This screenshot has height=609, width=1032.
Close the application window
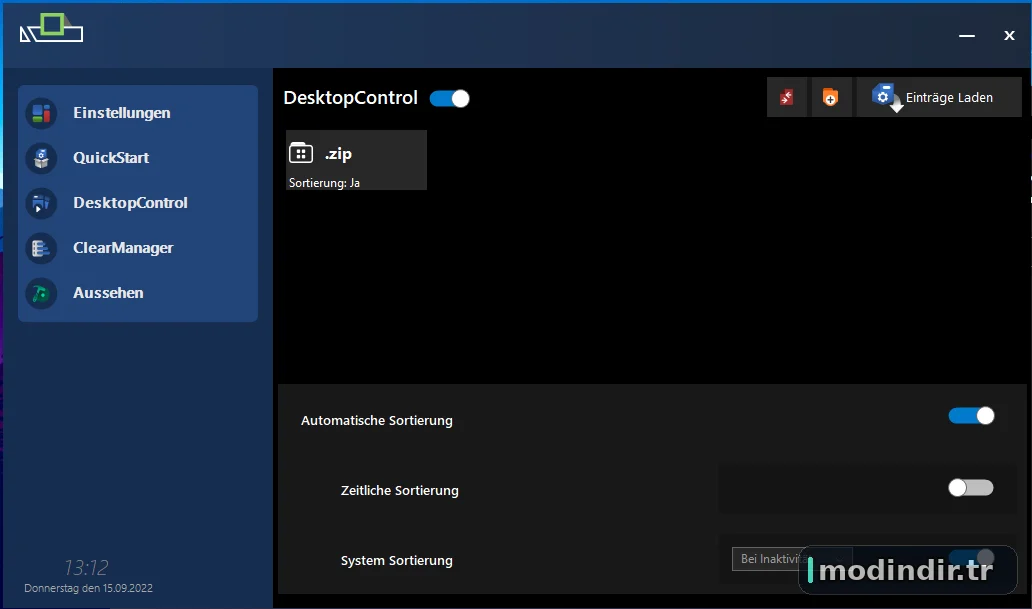point(1009,36)
